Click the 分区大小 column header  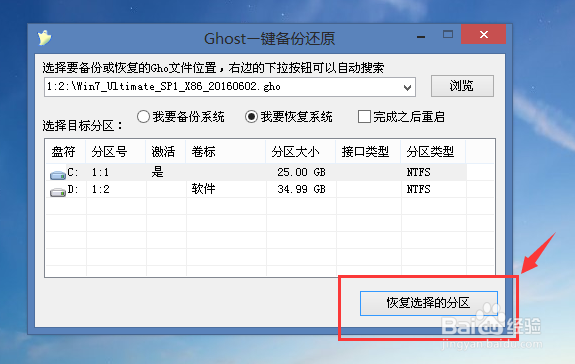[301, 152]
